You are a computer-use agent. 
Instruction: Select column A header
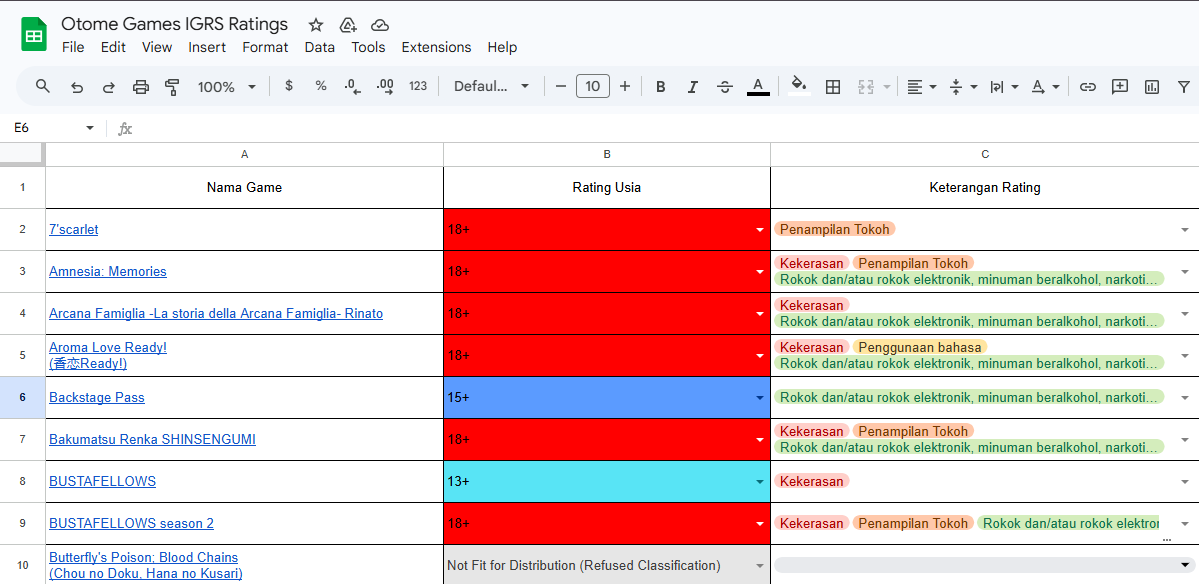(x=245, y=154)
